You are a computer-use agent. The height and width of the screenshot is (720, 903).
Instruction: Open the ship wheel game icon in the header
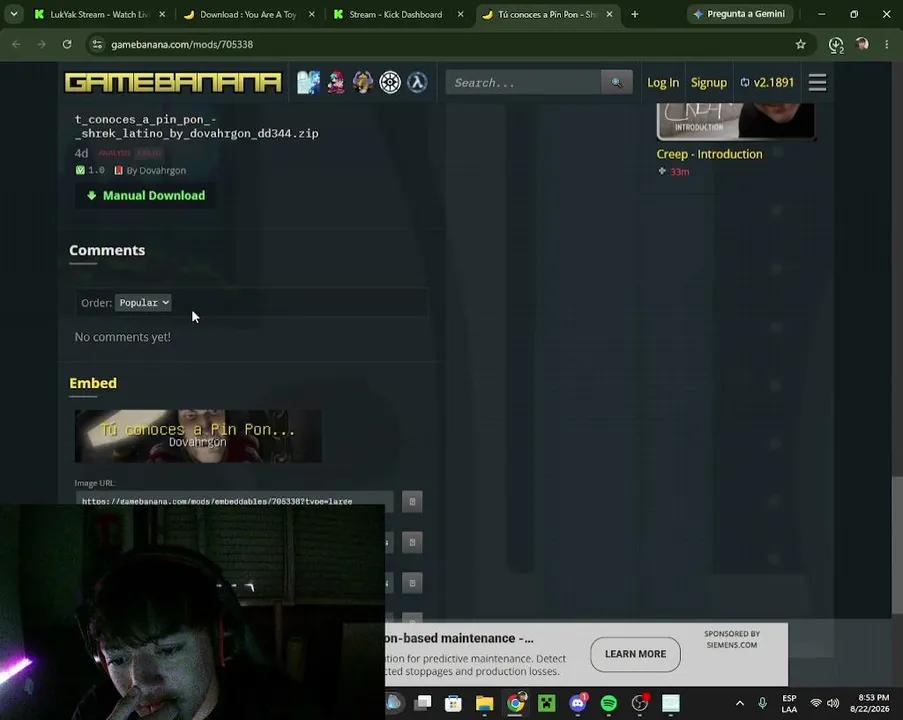(390, 82)
